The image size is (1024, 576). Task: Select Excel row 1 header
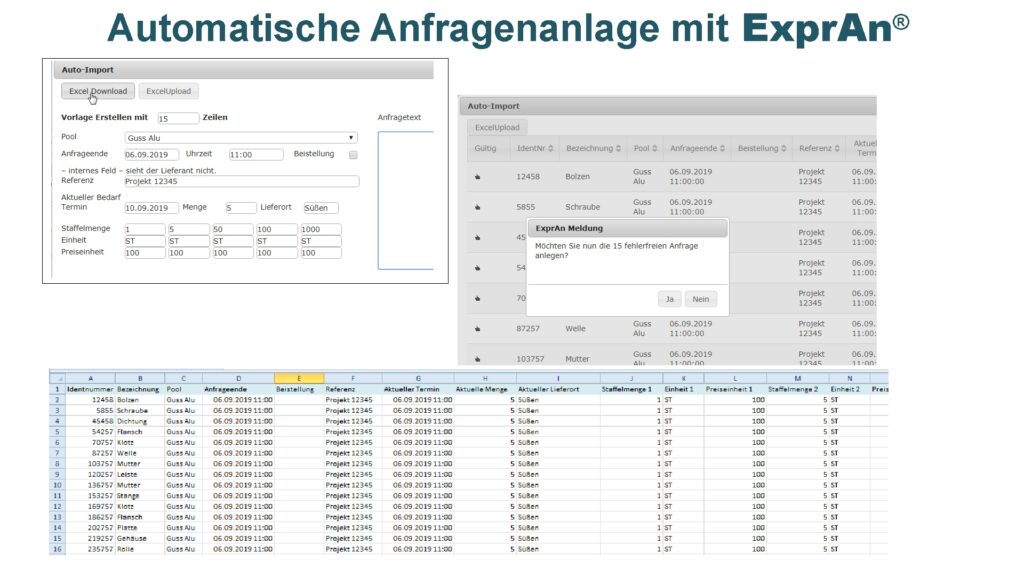pos(57,389)
